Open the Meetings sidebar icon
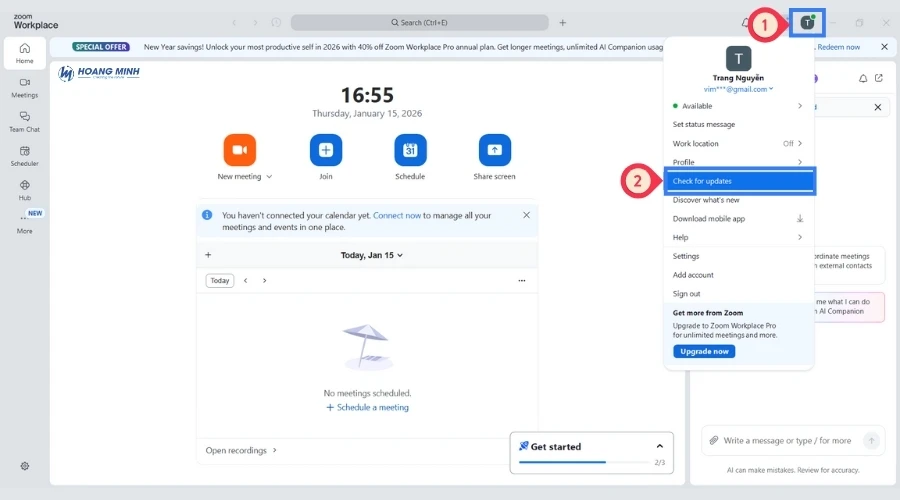Image resolution: width=900 pixels, height=500 pixels. pyautogui.click(x=24, y=88)
